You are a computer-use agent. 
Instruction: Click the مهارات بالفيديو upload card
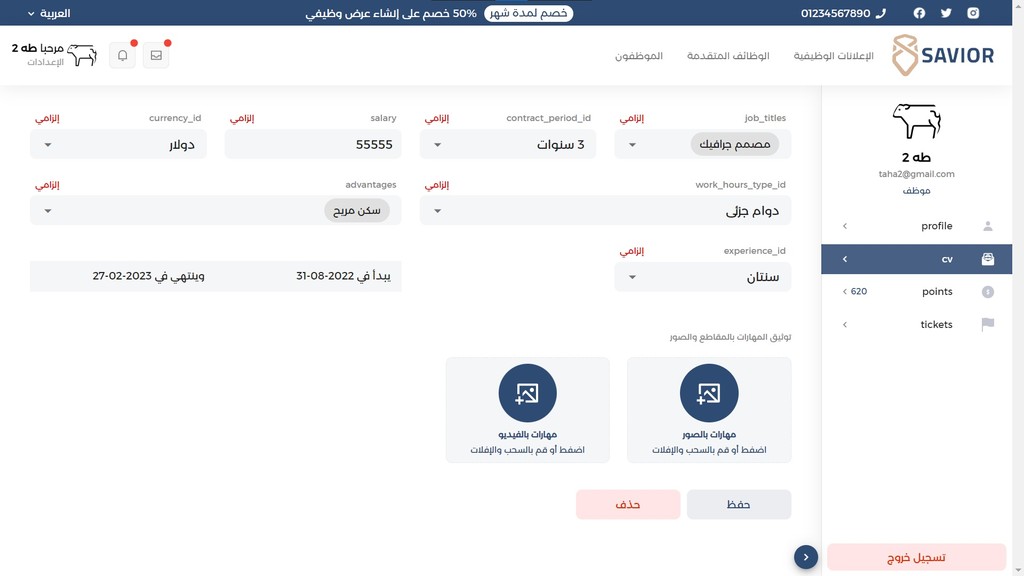[527, 410]
